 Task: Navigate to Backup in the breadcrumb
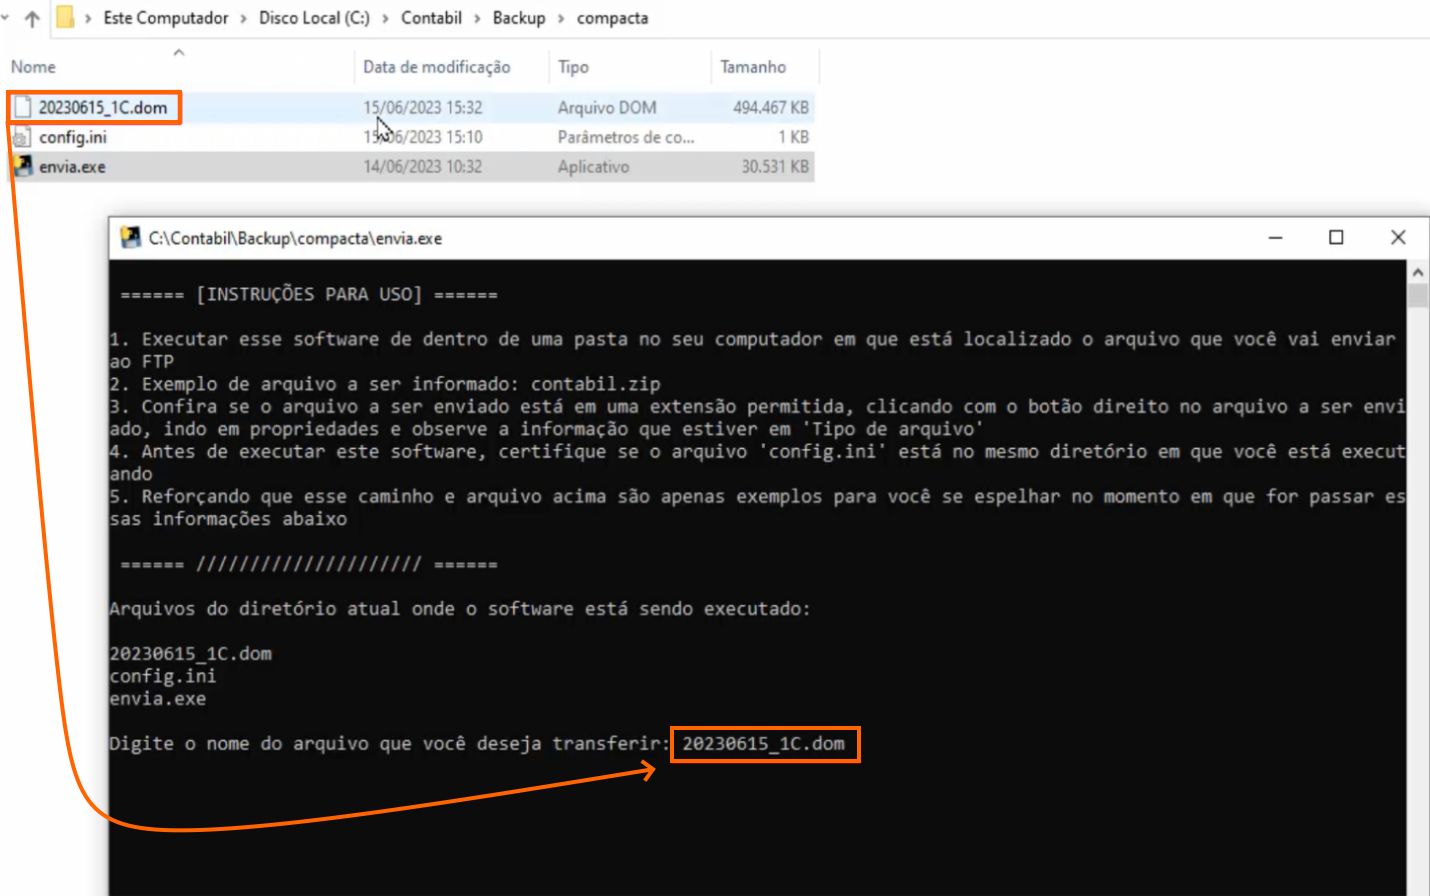point(518,18)
